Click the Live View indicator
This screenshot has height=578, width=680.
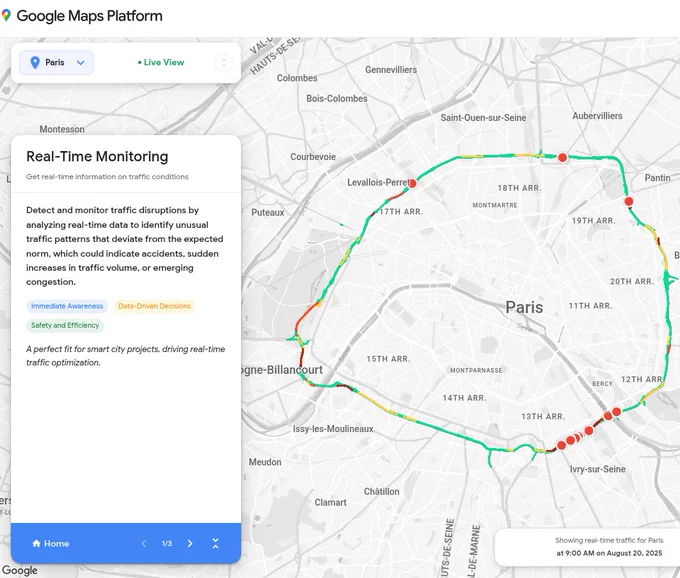click(161, 62)
